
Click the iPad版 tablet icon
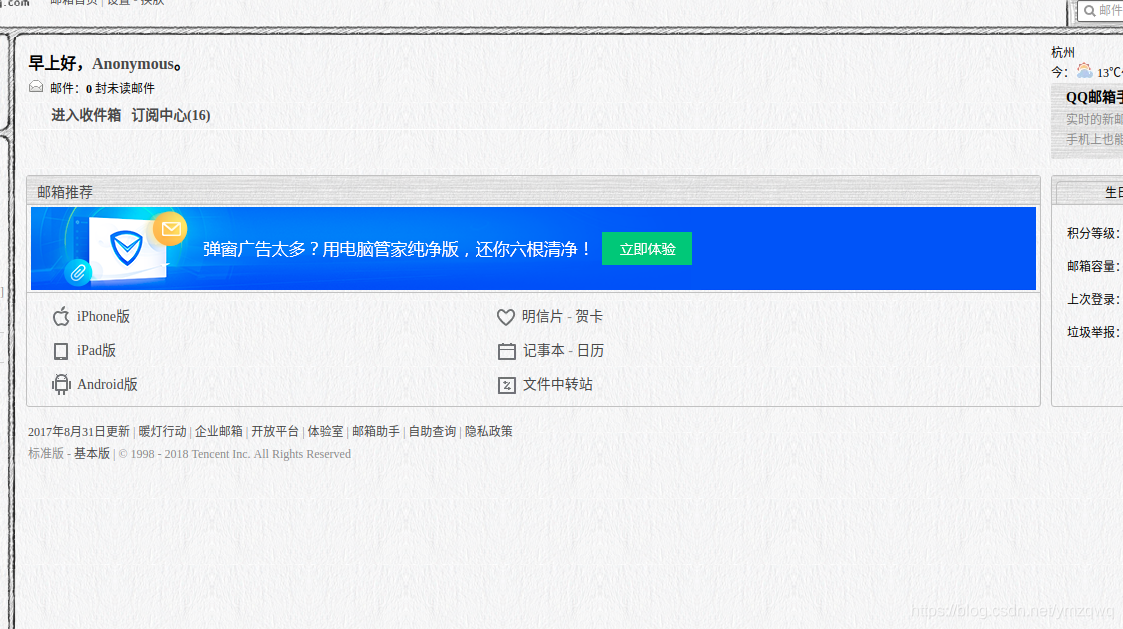pyautogui.click(x=61, y=350)
